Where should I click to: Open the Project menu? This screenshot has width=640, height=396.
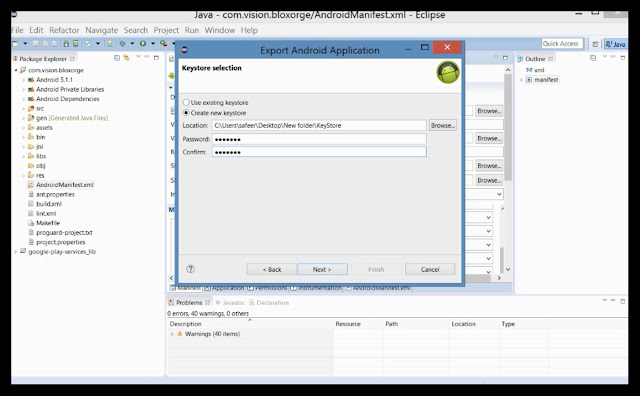166,30
